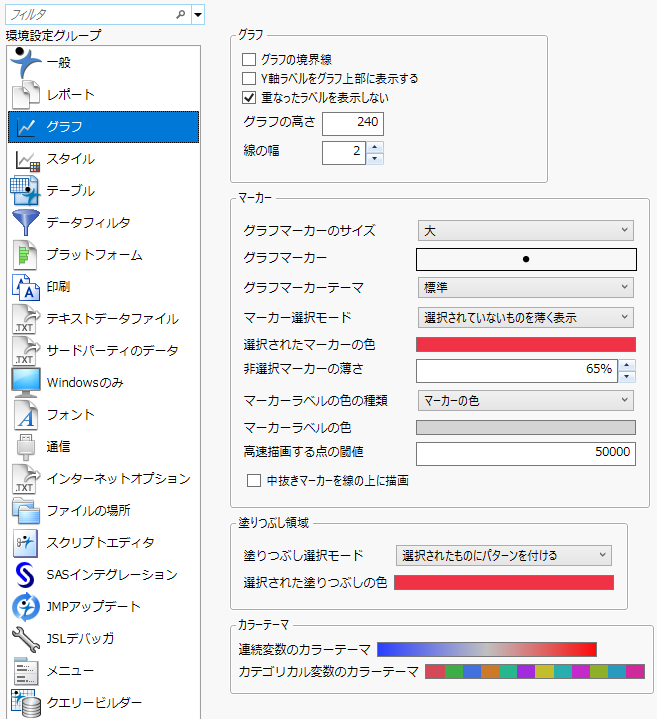This screenshot has width=657, height=719.
Task: Select テーブル group label
Action: 71,191
